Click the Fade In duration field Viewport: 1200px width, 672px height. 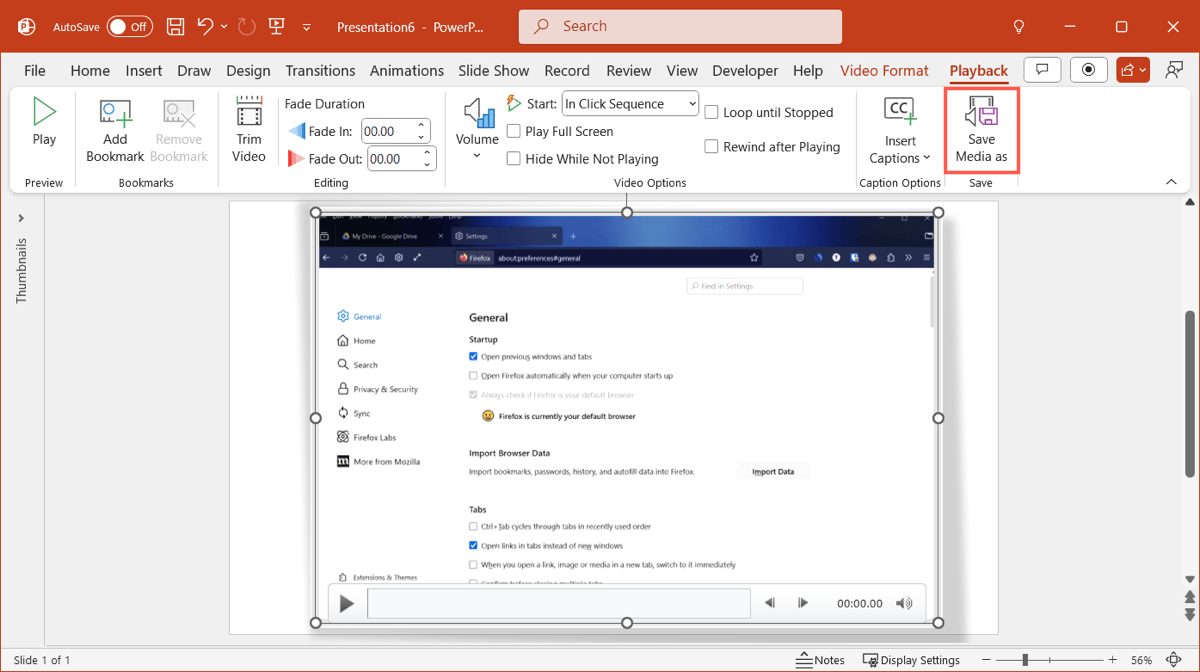386,131
